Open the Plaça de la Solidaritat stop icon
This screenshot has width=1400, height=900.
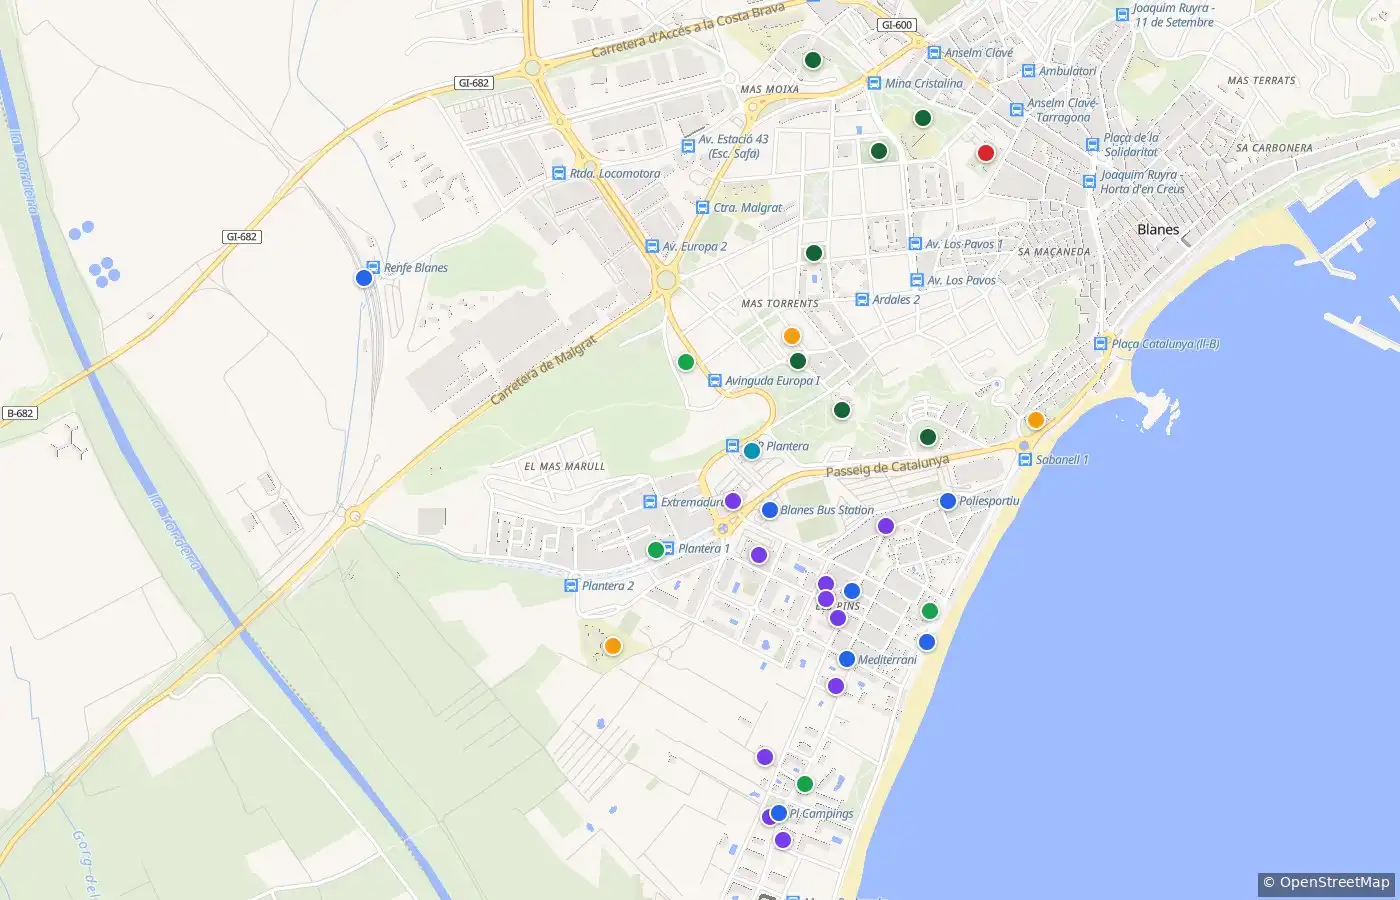(x=1093, y=144)
